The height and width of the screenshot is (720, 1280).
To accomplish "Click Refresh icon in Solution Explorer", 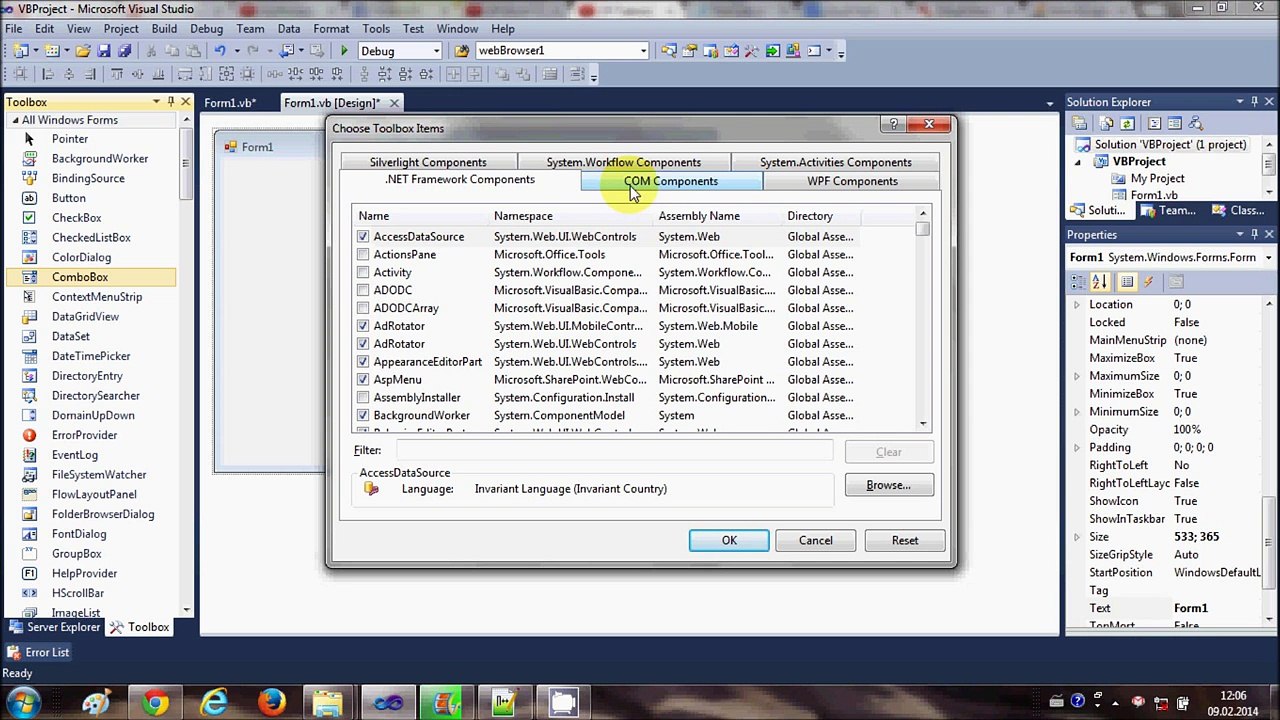I will (x=1126, y=123).
